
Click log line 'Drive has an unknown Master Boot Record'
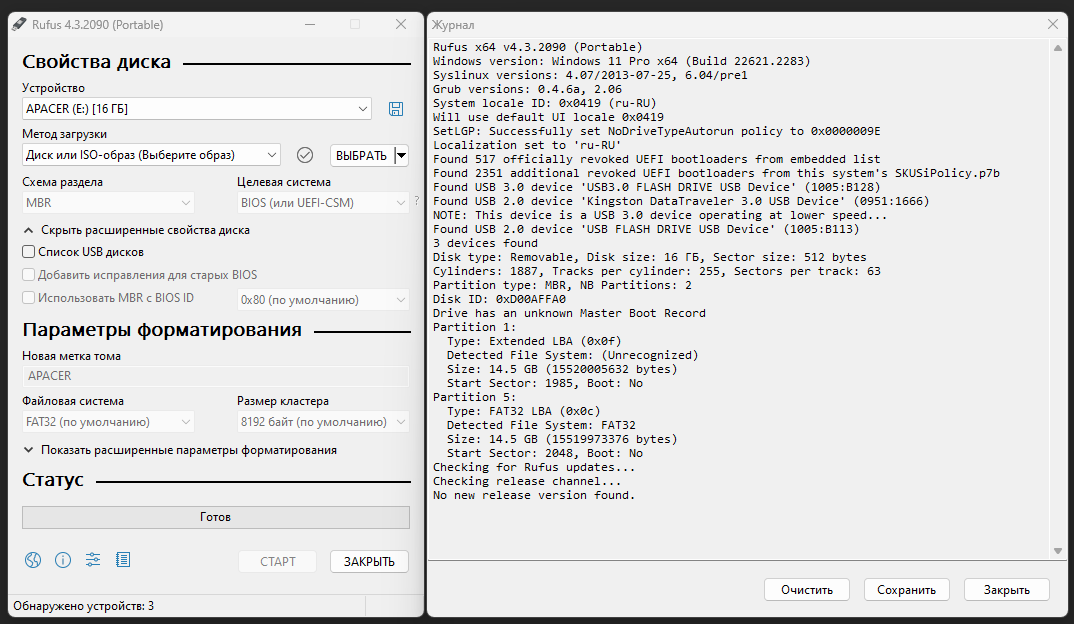(x=569, y=313)
